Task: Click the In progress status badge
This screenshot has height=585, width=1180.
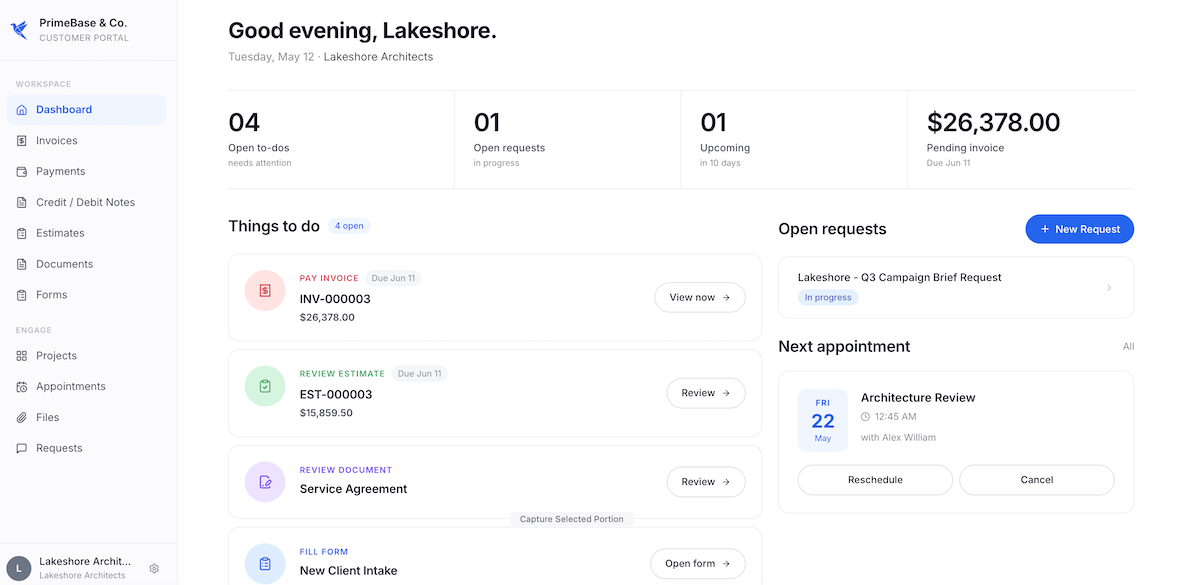Action: [x=828, y=297]
